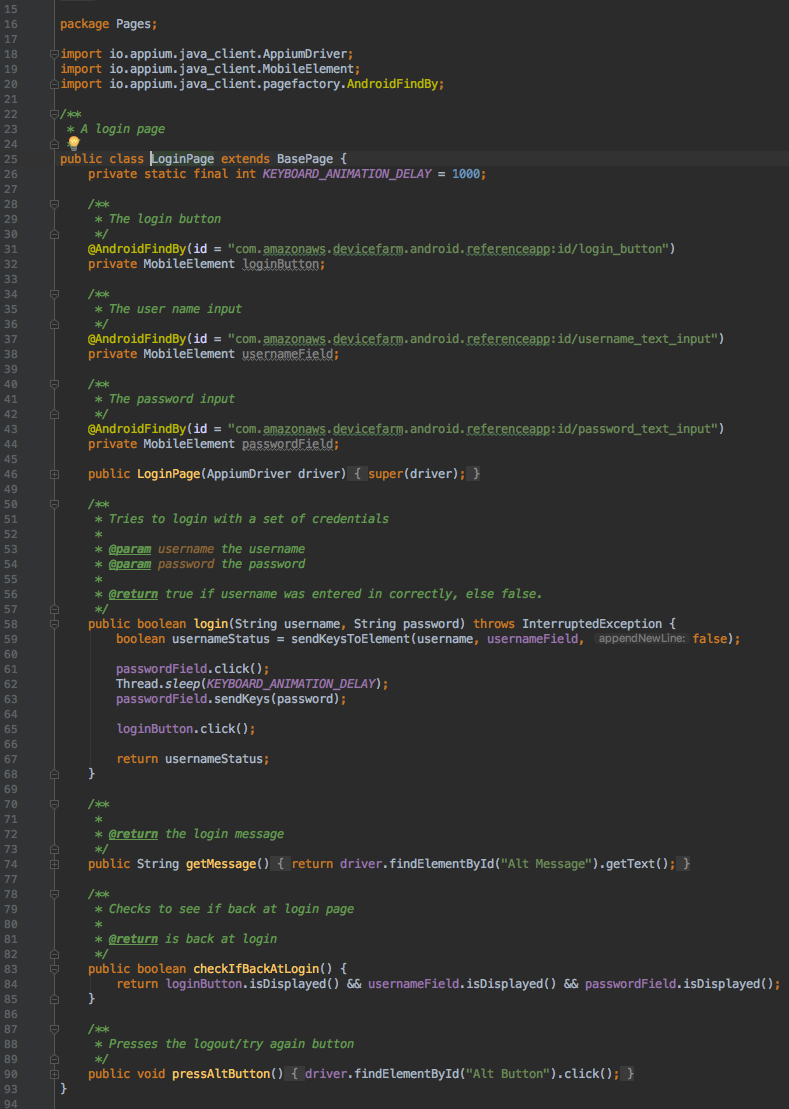Click line number 94 in the gutter
Screen dimensions: 789x1109
click(x=11, y=1104)
